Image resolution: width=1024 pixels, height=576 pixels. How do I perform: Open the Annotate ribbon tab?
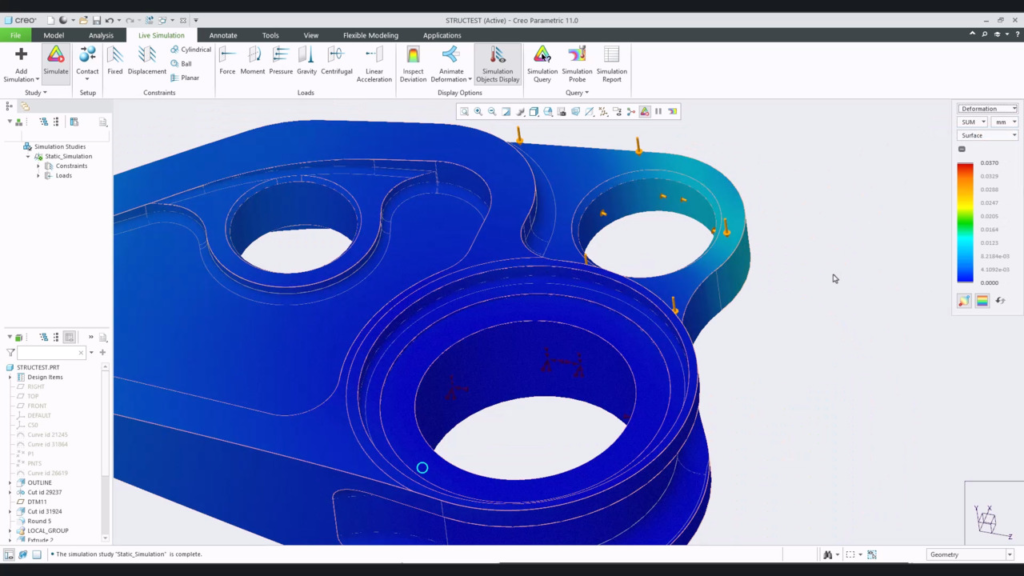click(x=222, y=33)
